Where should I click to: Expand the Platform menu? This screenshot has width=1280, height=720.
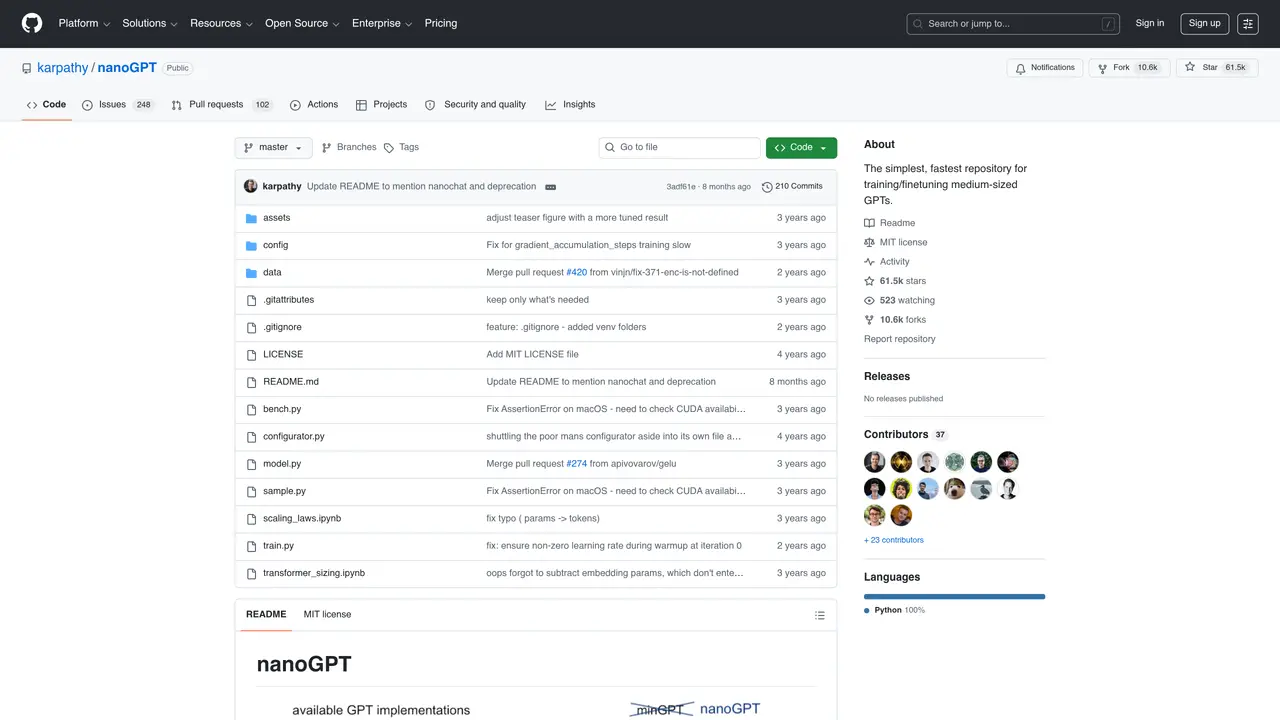click(x=84, y=23)
